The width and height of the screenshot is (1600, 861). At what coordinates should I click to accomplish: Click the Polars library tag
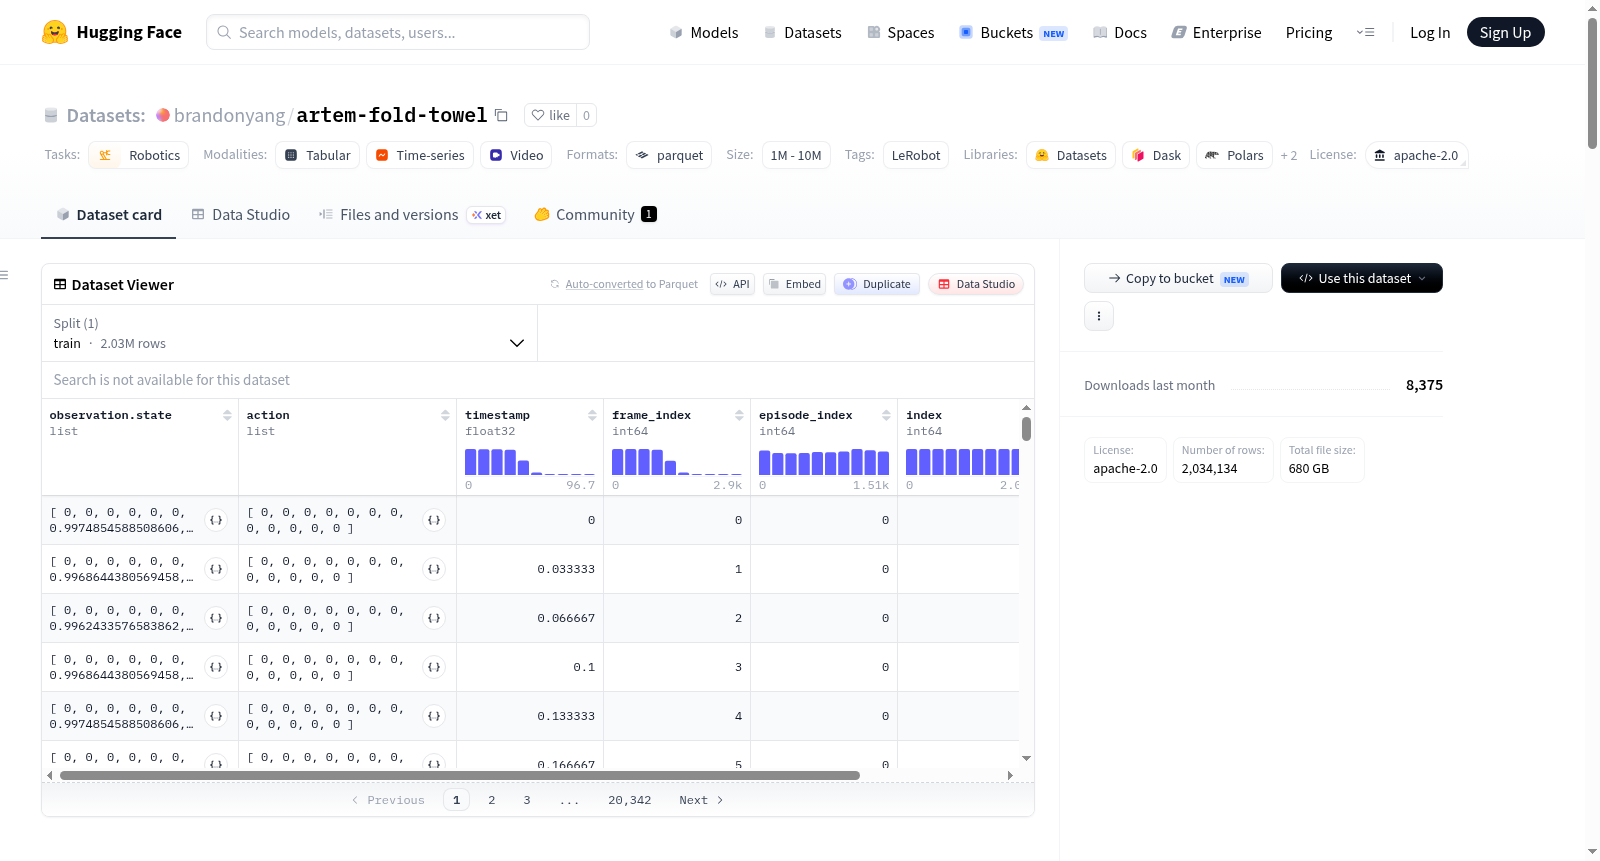(1234, 155)
